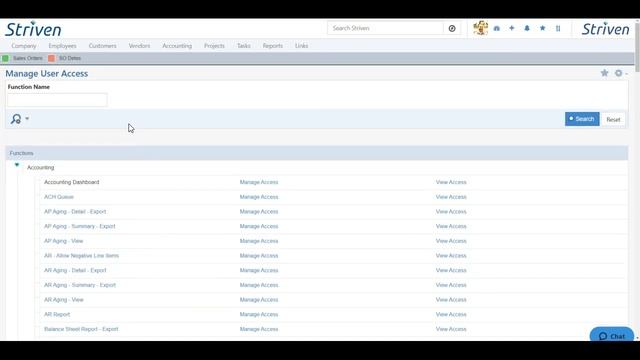Click the green Sales Orders bookmark icon

click(x=5, y=58)
